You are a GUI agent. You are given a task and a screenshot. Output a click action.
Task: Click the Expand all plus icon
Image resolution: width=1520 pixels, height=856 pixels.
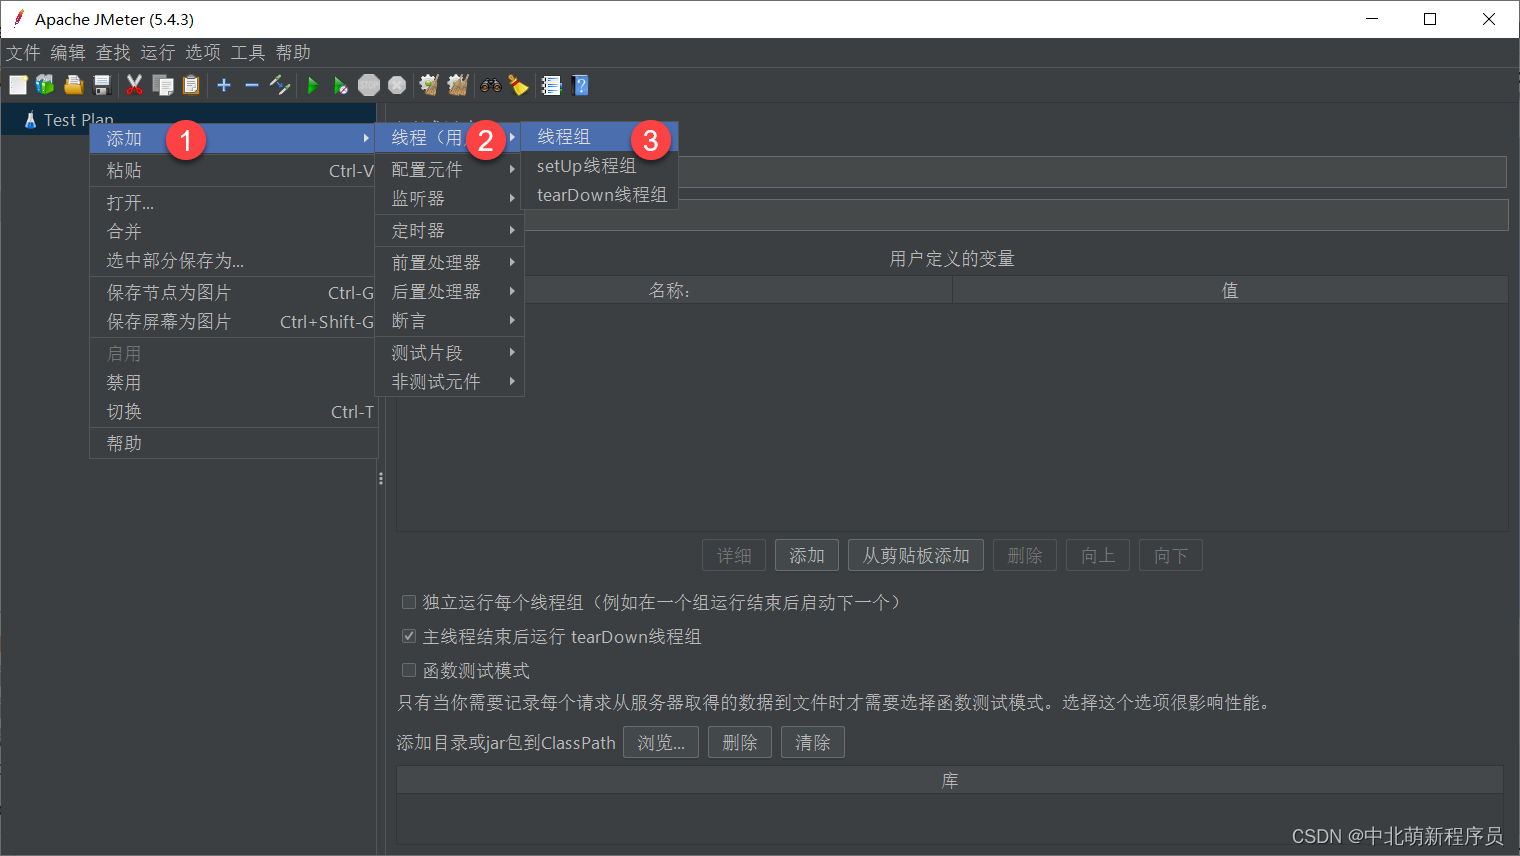(x=224, y=85)
